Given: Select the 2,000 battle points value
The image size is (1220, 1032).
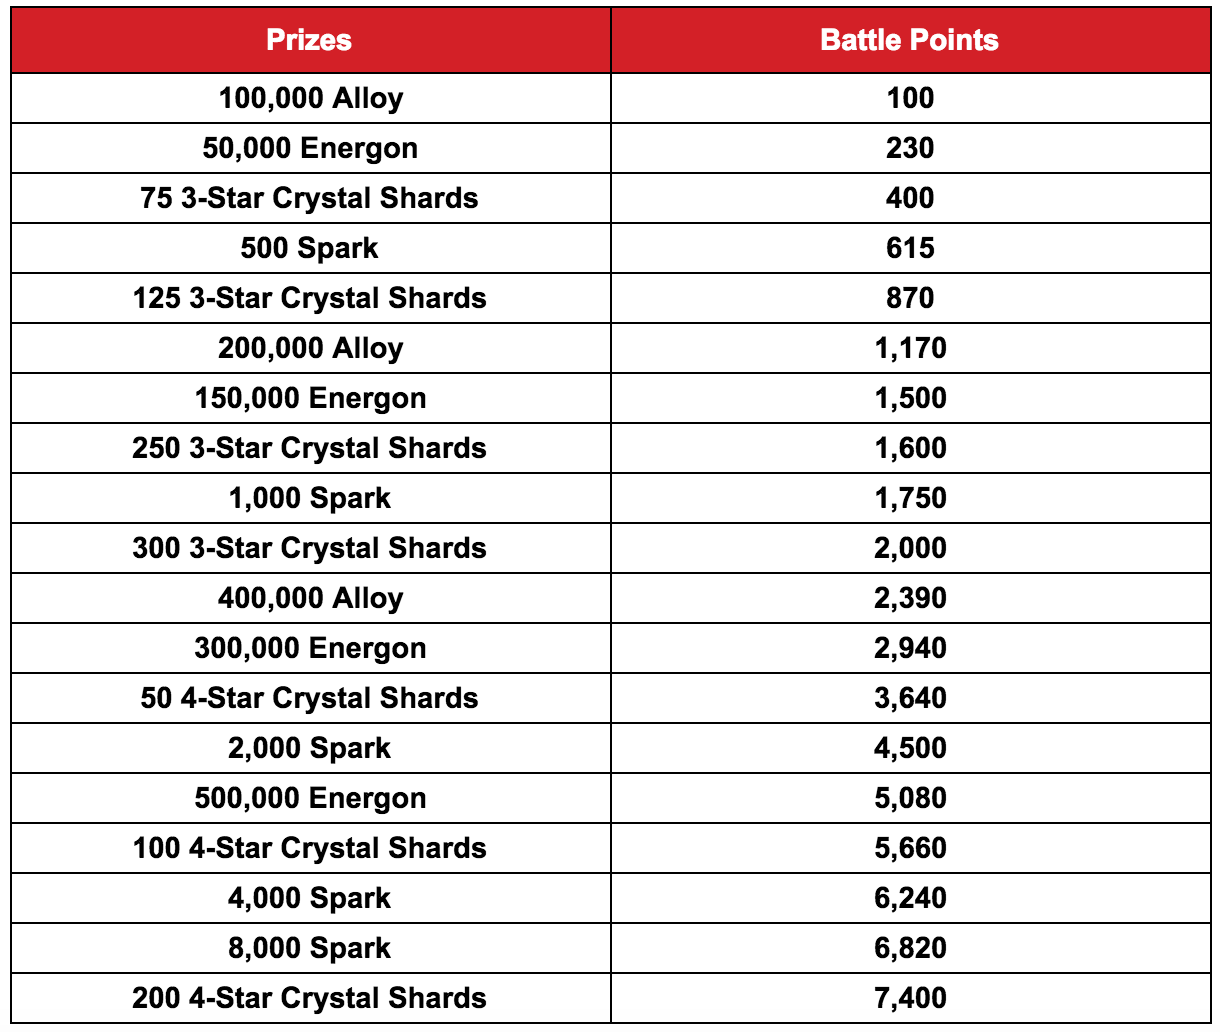Looking at the screenshot, I should (x=910, y=548).
